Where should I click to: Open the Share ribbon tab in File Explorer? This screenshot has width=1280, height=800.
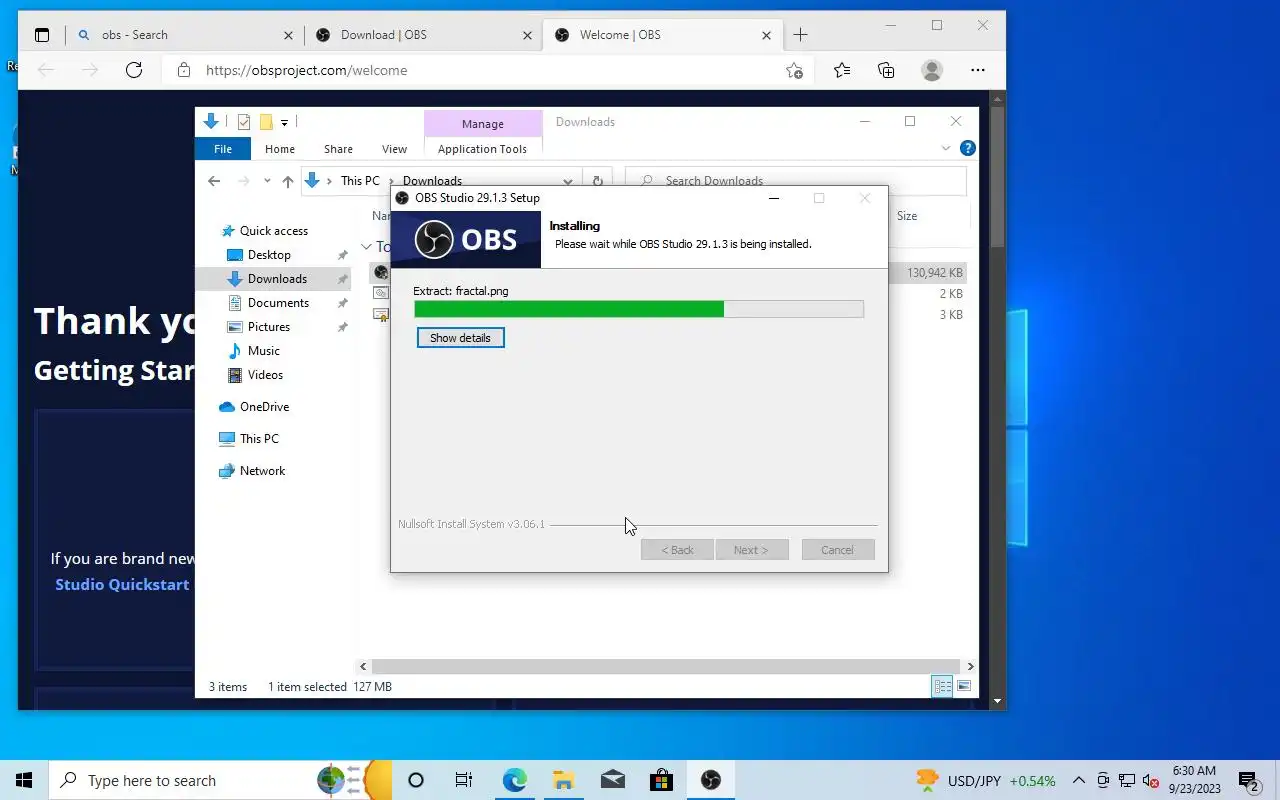click(x=338, y=149)
